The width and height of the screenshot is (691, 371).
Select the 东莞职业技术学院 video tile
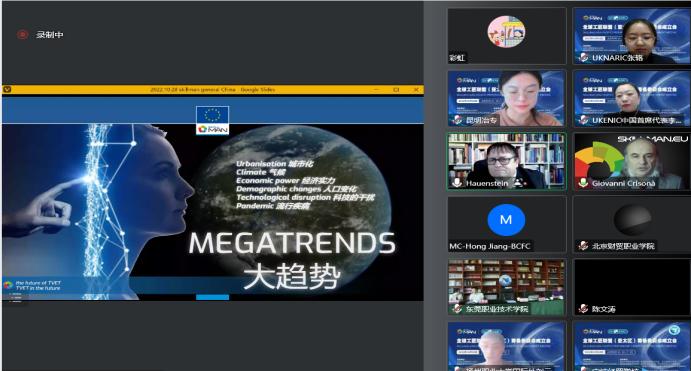tap(507, 287)
